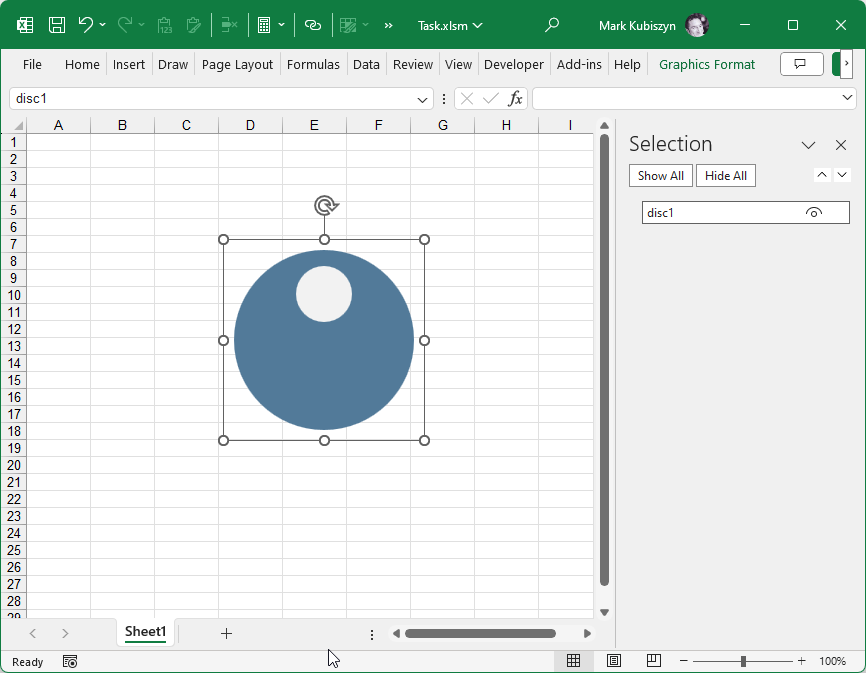This screenshot has width=866, height=673.
Task: Open the Graphics Format tab
Action: 707,64
